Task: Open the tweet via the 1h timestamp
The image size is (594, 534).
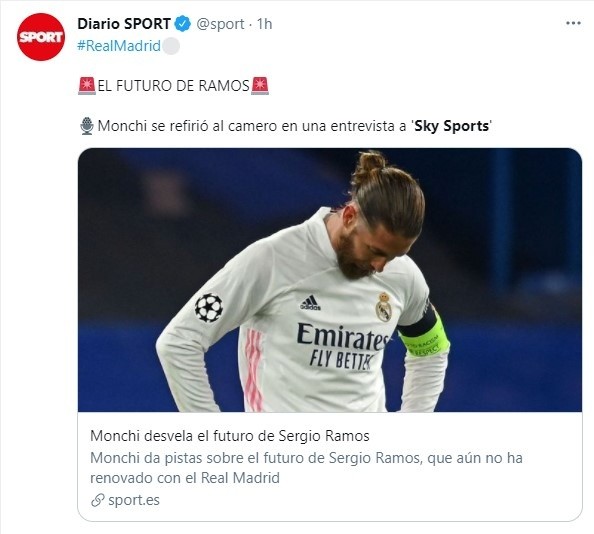Action: point(264,24)
